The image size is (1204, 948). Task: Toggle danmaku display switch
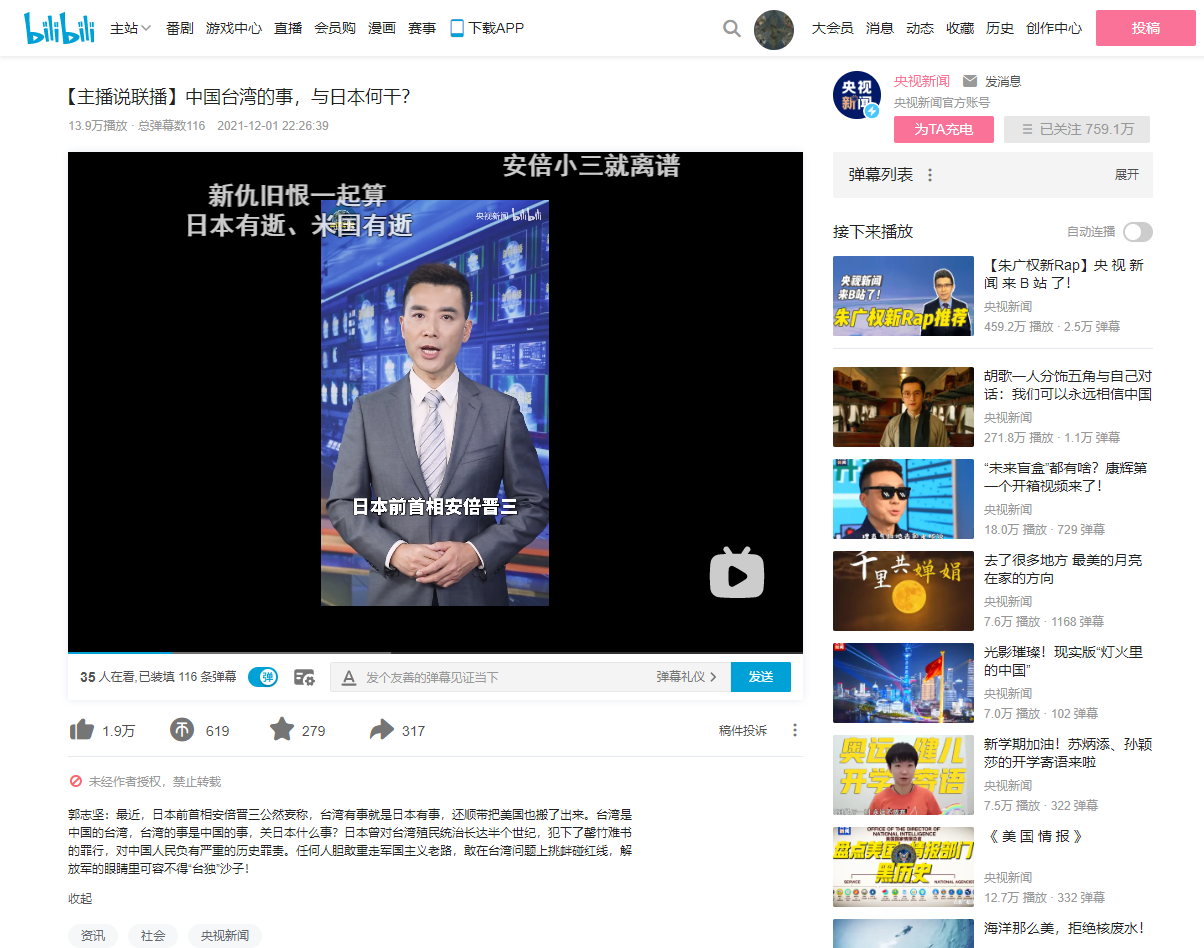coord(263,677)
